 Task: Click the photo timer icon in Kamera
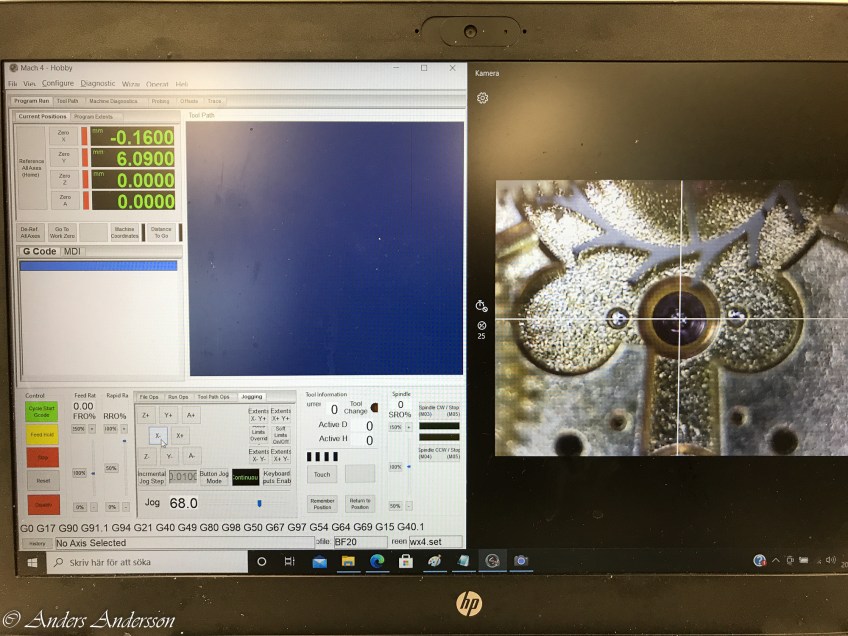[481, 306]
